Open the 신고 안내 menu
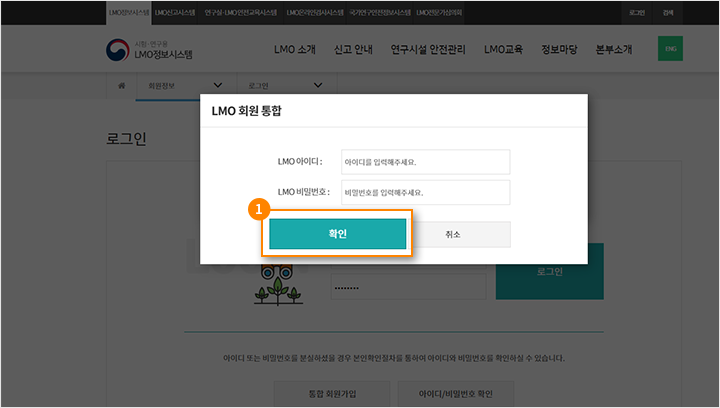Viewport: 720px width, 408px height. tap(353, 49)
